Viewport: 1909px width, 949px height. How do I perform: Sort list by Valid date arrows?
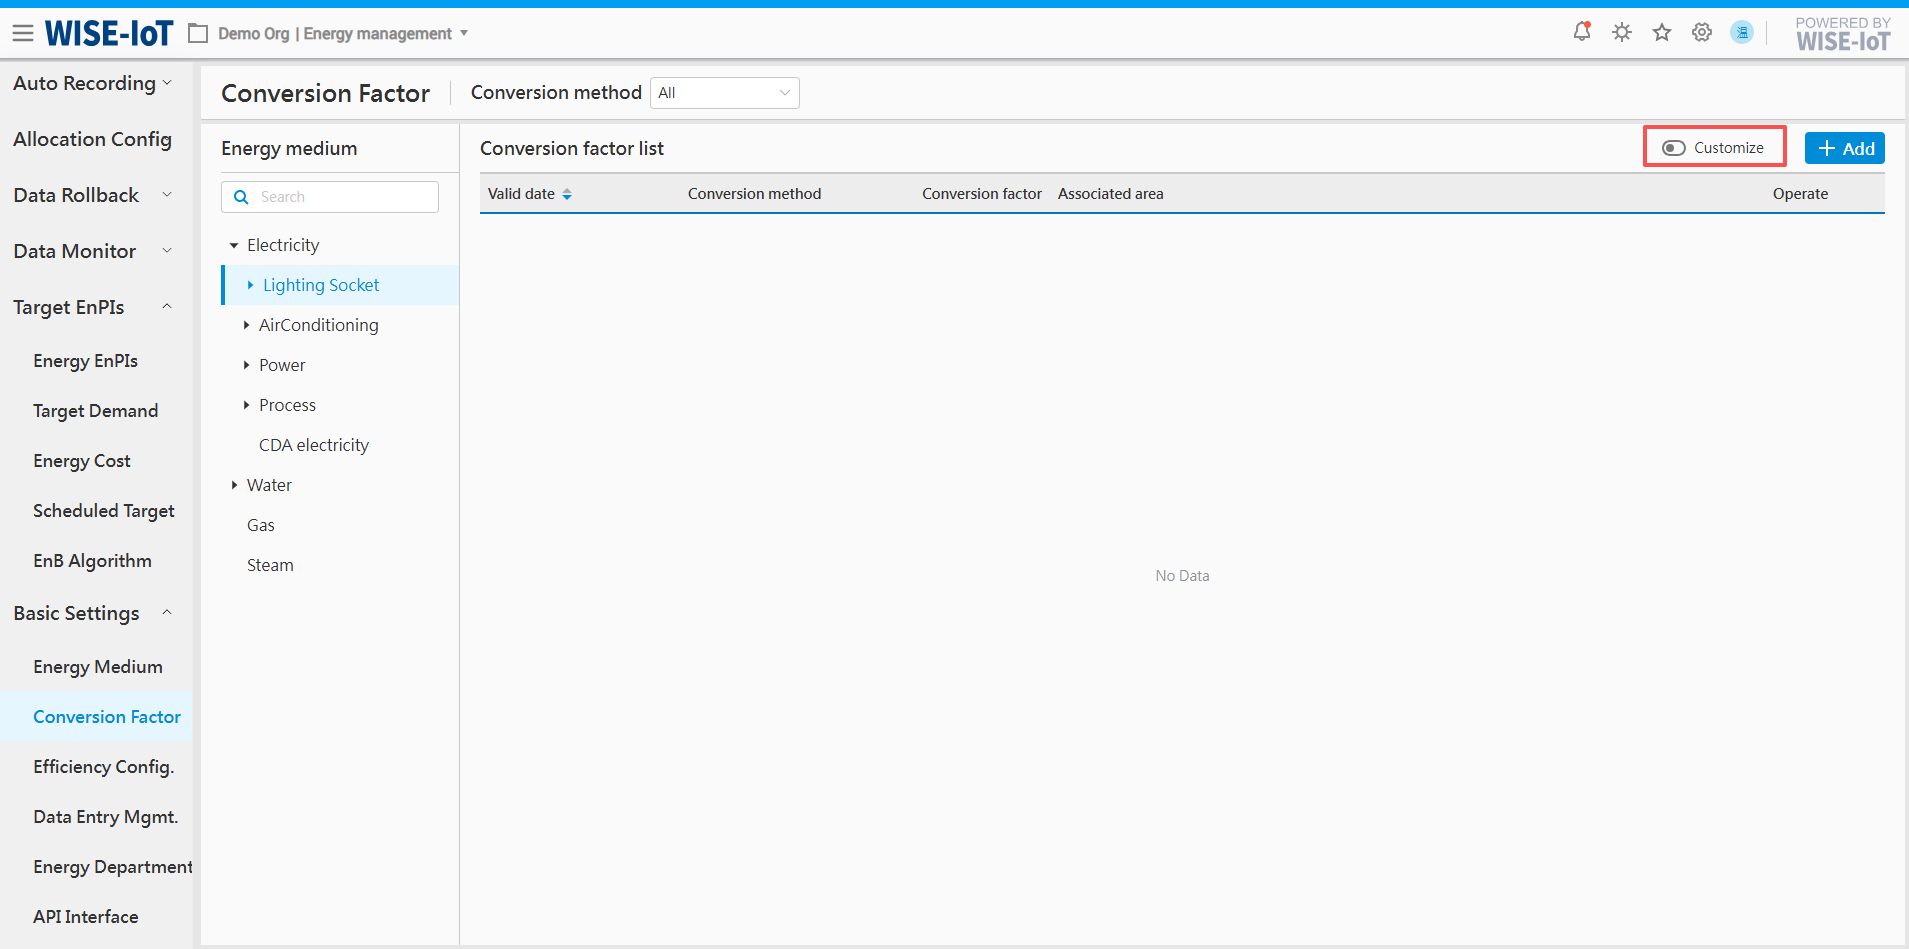point(567,194)
